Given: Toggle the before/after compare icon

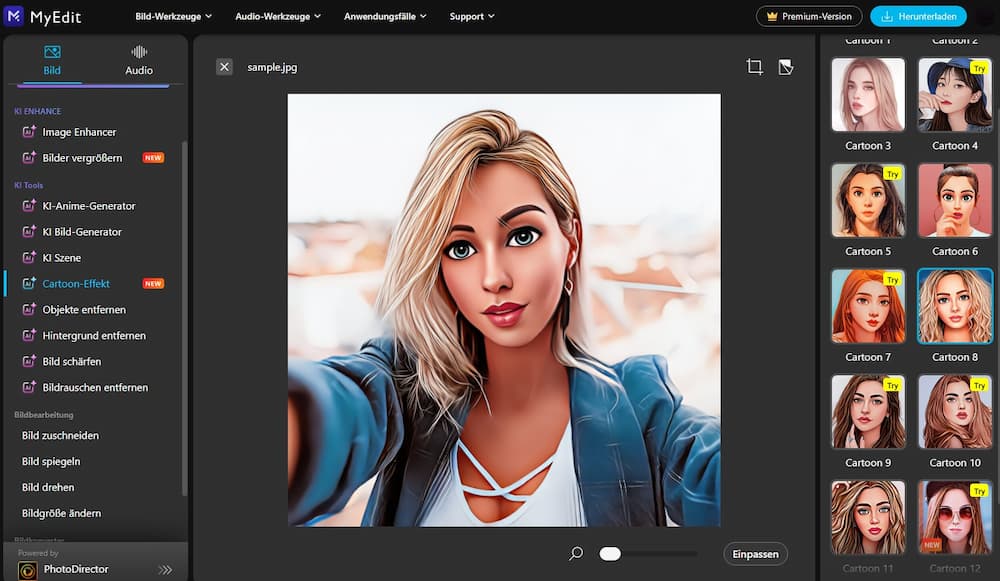Looking at the screenshot, I should point(786,67).
